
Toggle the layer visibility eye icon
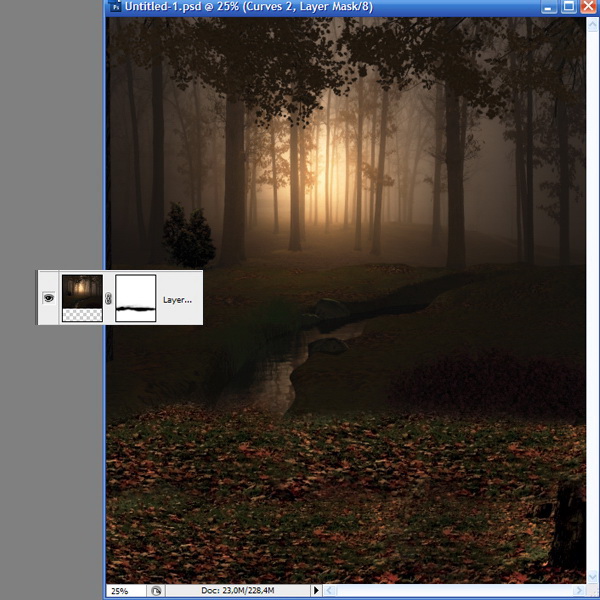pos(49,298)
